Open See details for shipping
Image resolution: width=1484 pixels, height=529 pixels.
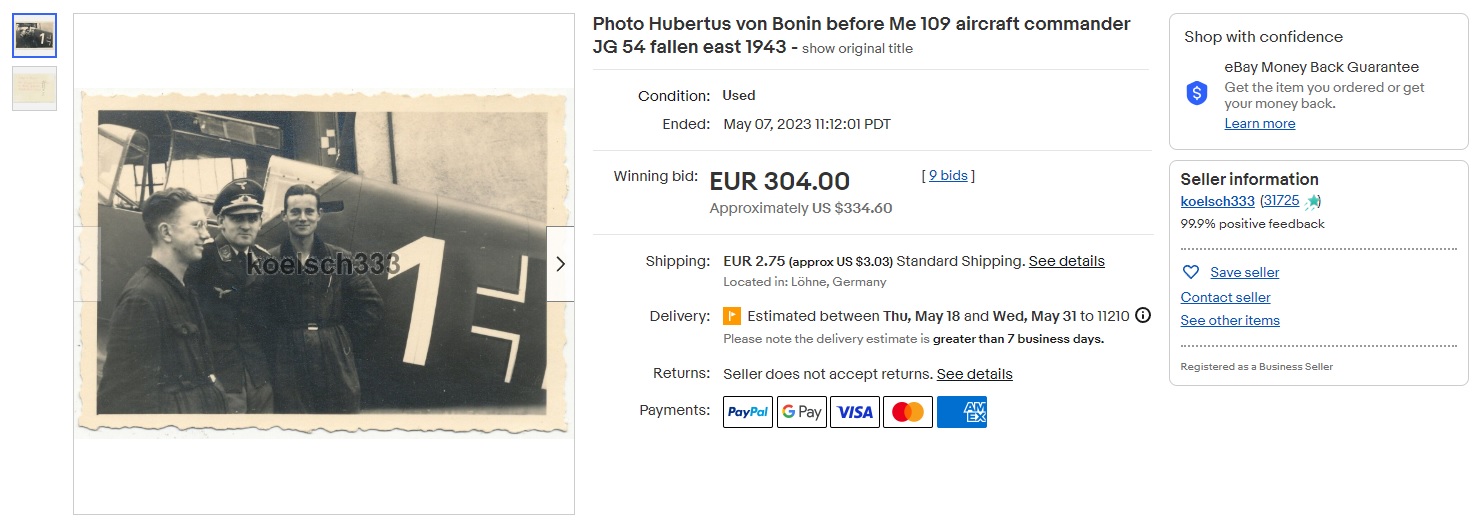(1067, 261)
